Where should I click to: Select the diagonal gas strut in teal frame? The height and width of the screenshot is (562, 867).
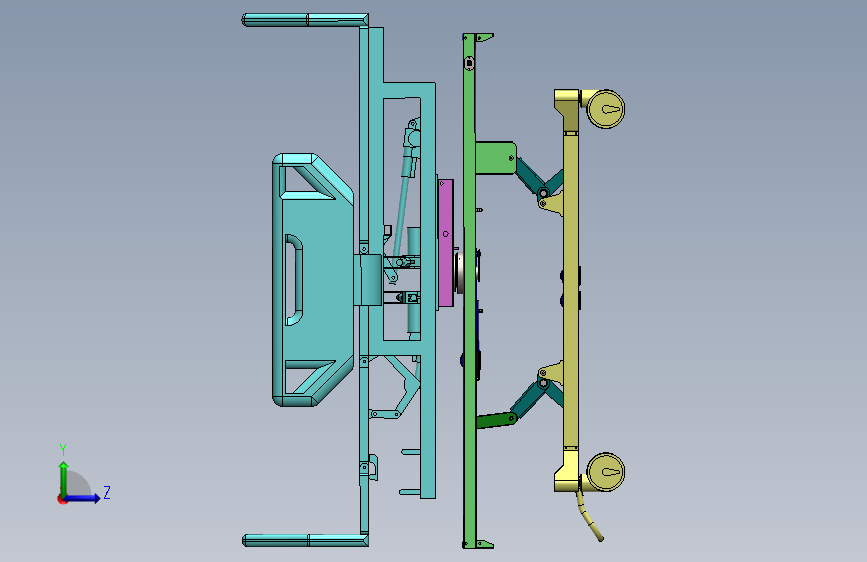pos(405,195)
